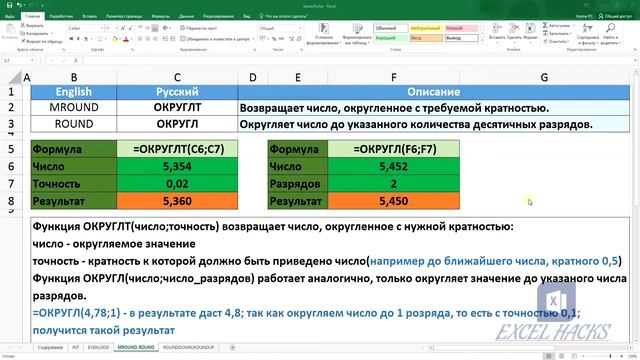Share the workbook via Общий доступ
The width and height of the screenshot is (640, 360).
click(x=616, y=16)
